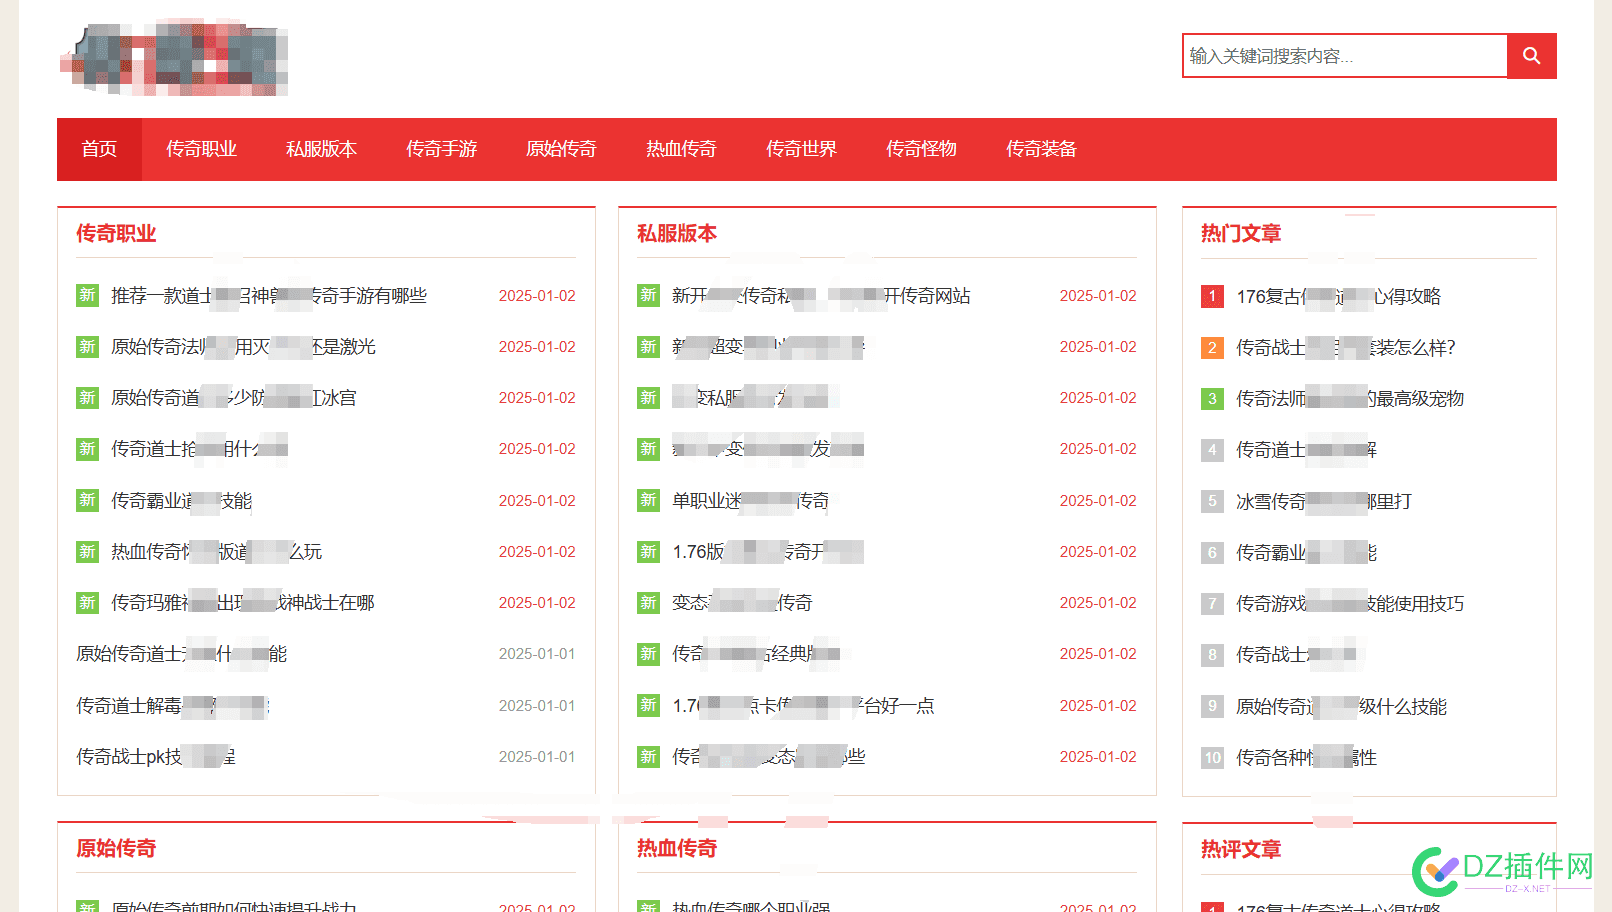The width and height of the screenshot is (1612, 912).
Task: Click 新 badge beside 变态 article
Action: tap(648, 603)
